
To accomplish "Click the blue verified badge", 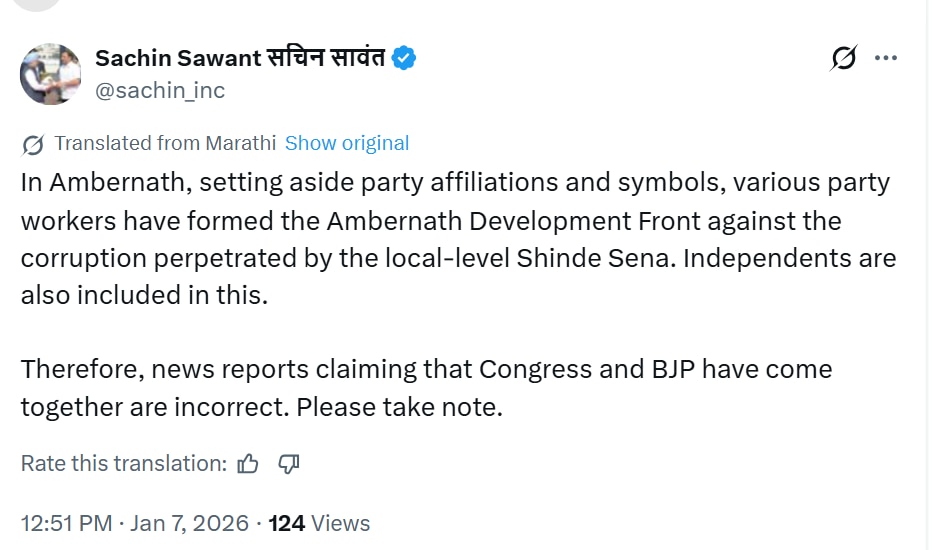I will [x=404, y=59].
